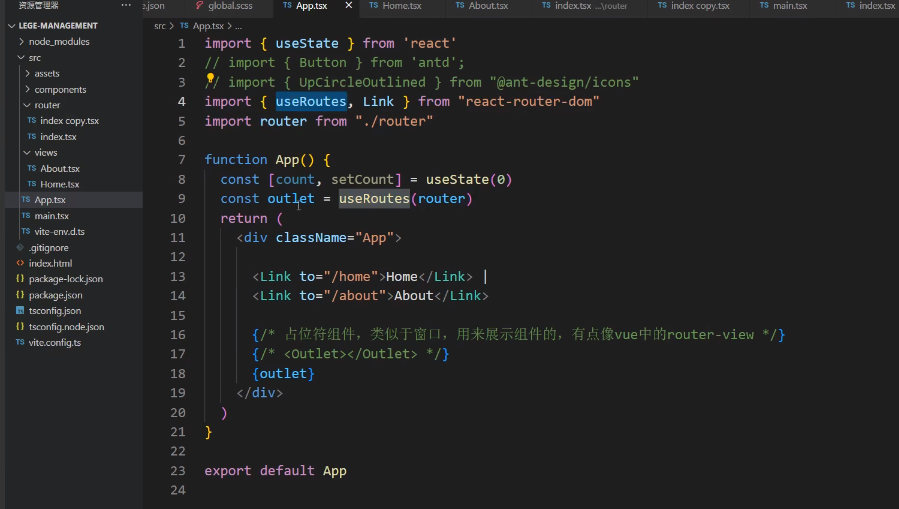Viewport: 899px width, 509px height.
Task: Click the git icon beside .gitignore
Action: [x=20, y=248]
